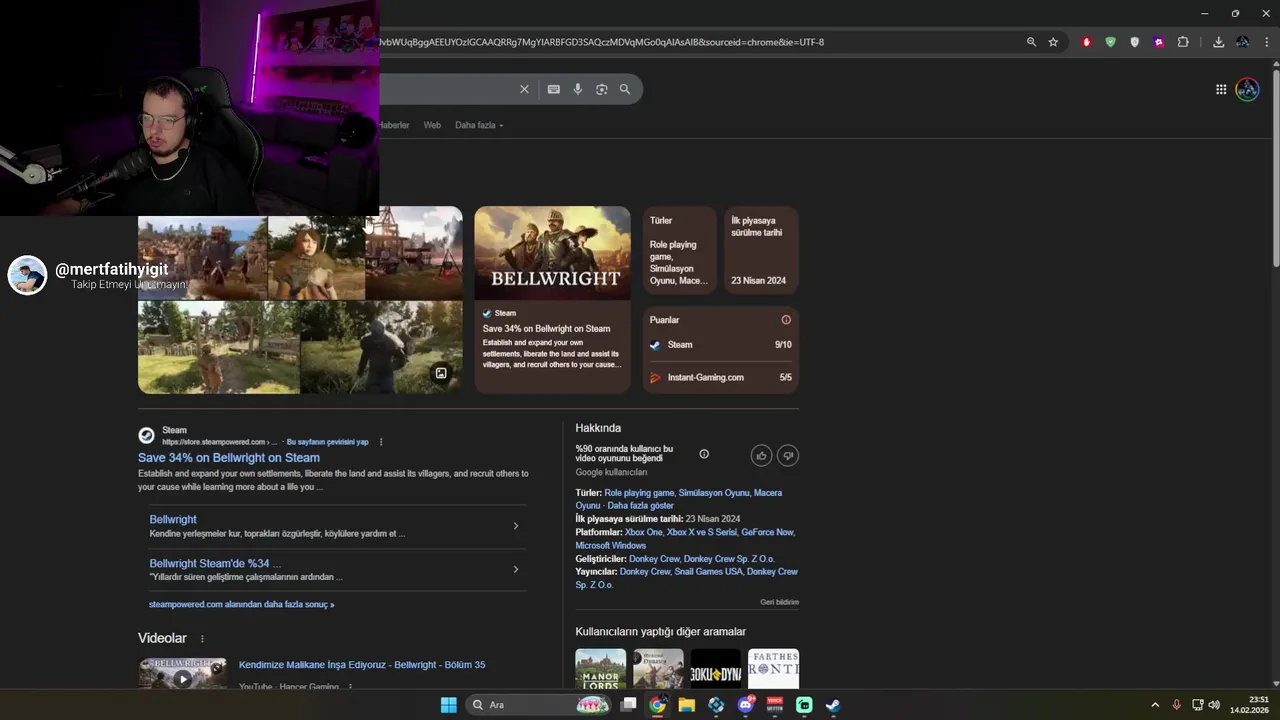The width and height of the screenshot is (1280, 720).
Task: Open the Role playing game genre link
Action: pyautogui.click(x=639, y=493)
